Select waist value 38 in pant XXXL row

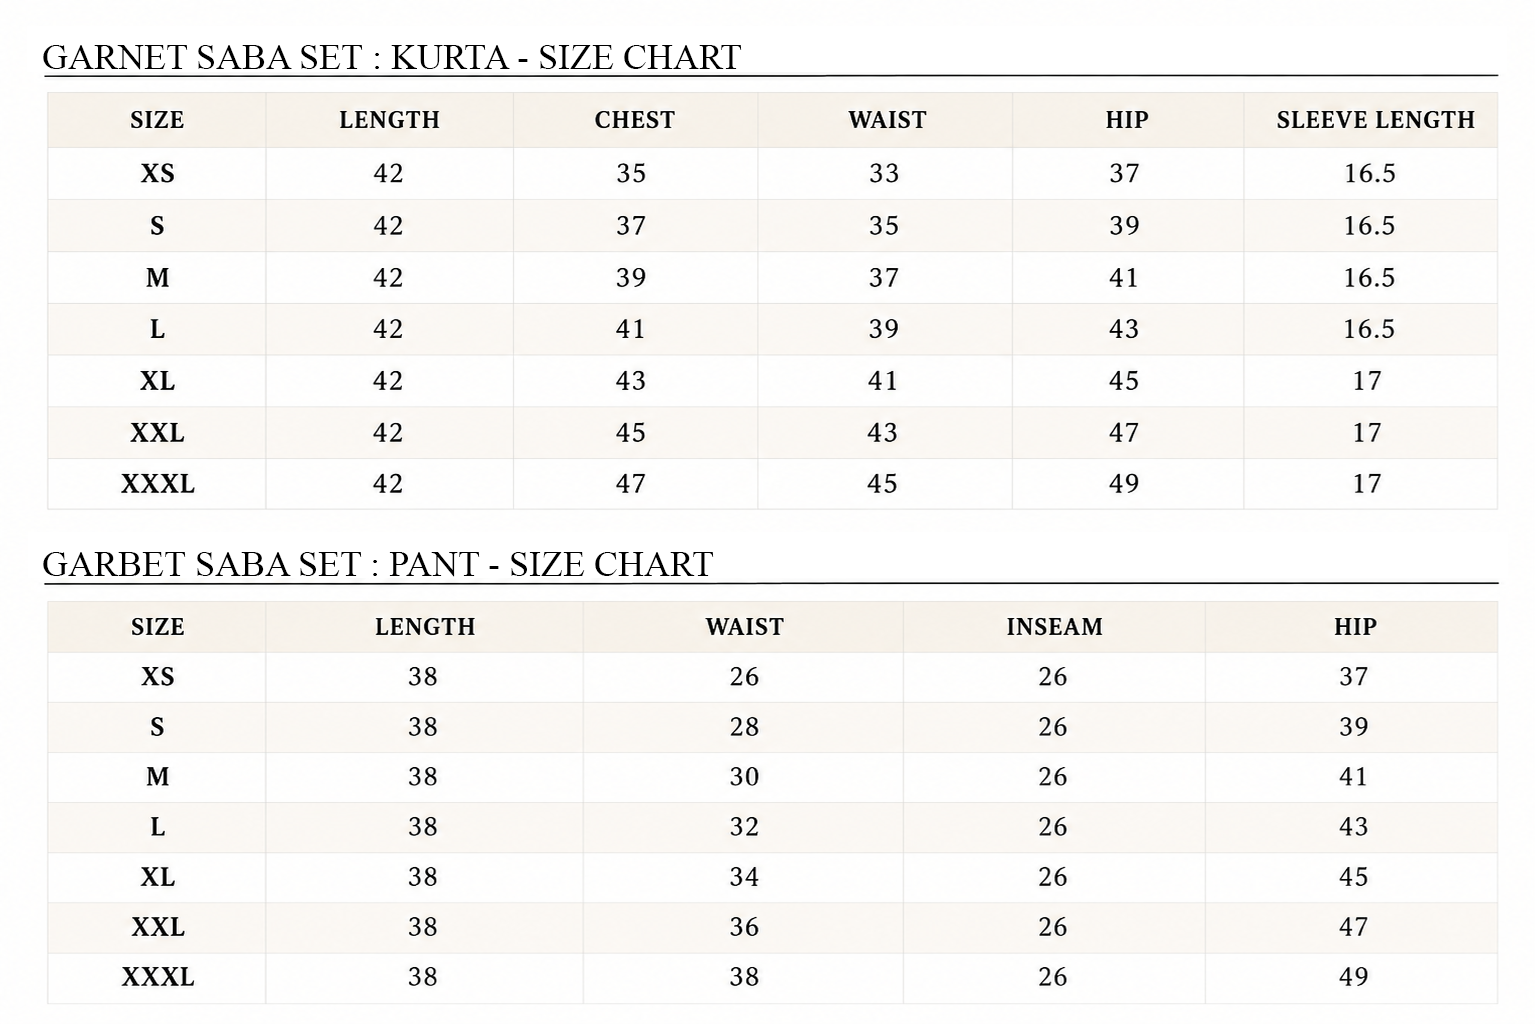pyautogui.click(x=744, y=977)
